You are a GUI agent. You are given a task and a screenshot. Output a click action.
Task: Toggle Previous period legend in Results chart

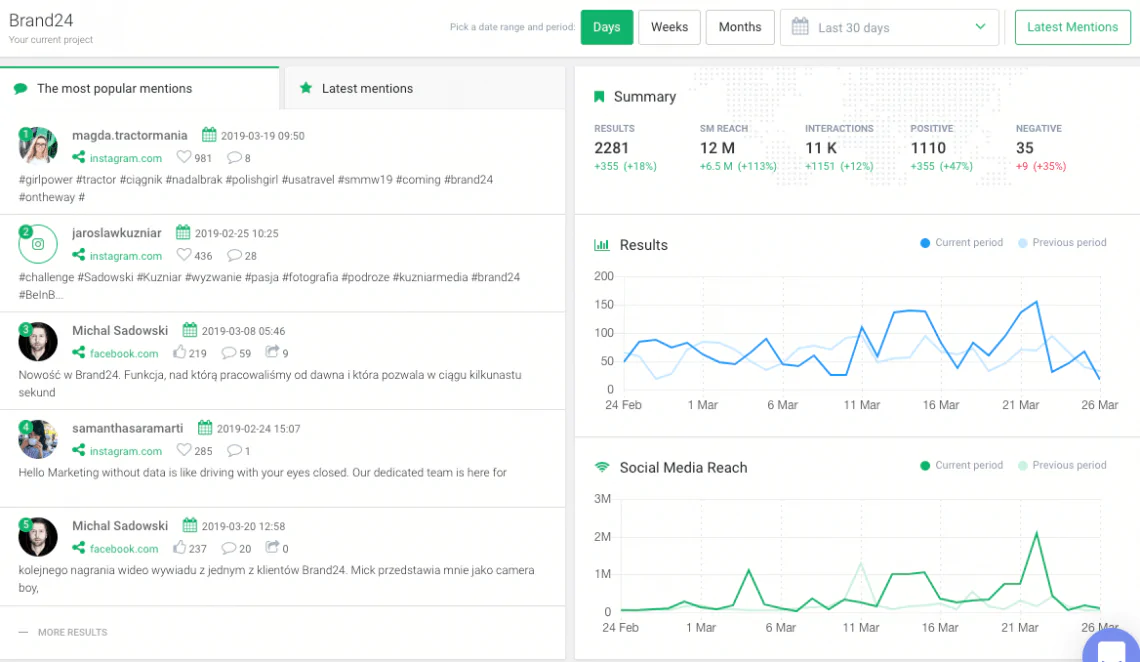[1062, 243]
